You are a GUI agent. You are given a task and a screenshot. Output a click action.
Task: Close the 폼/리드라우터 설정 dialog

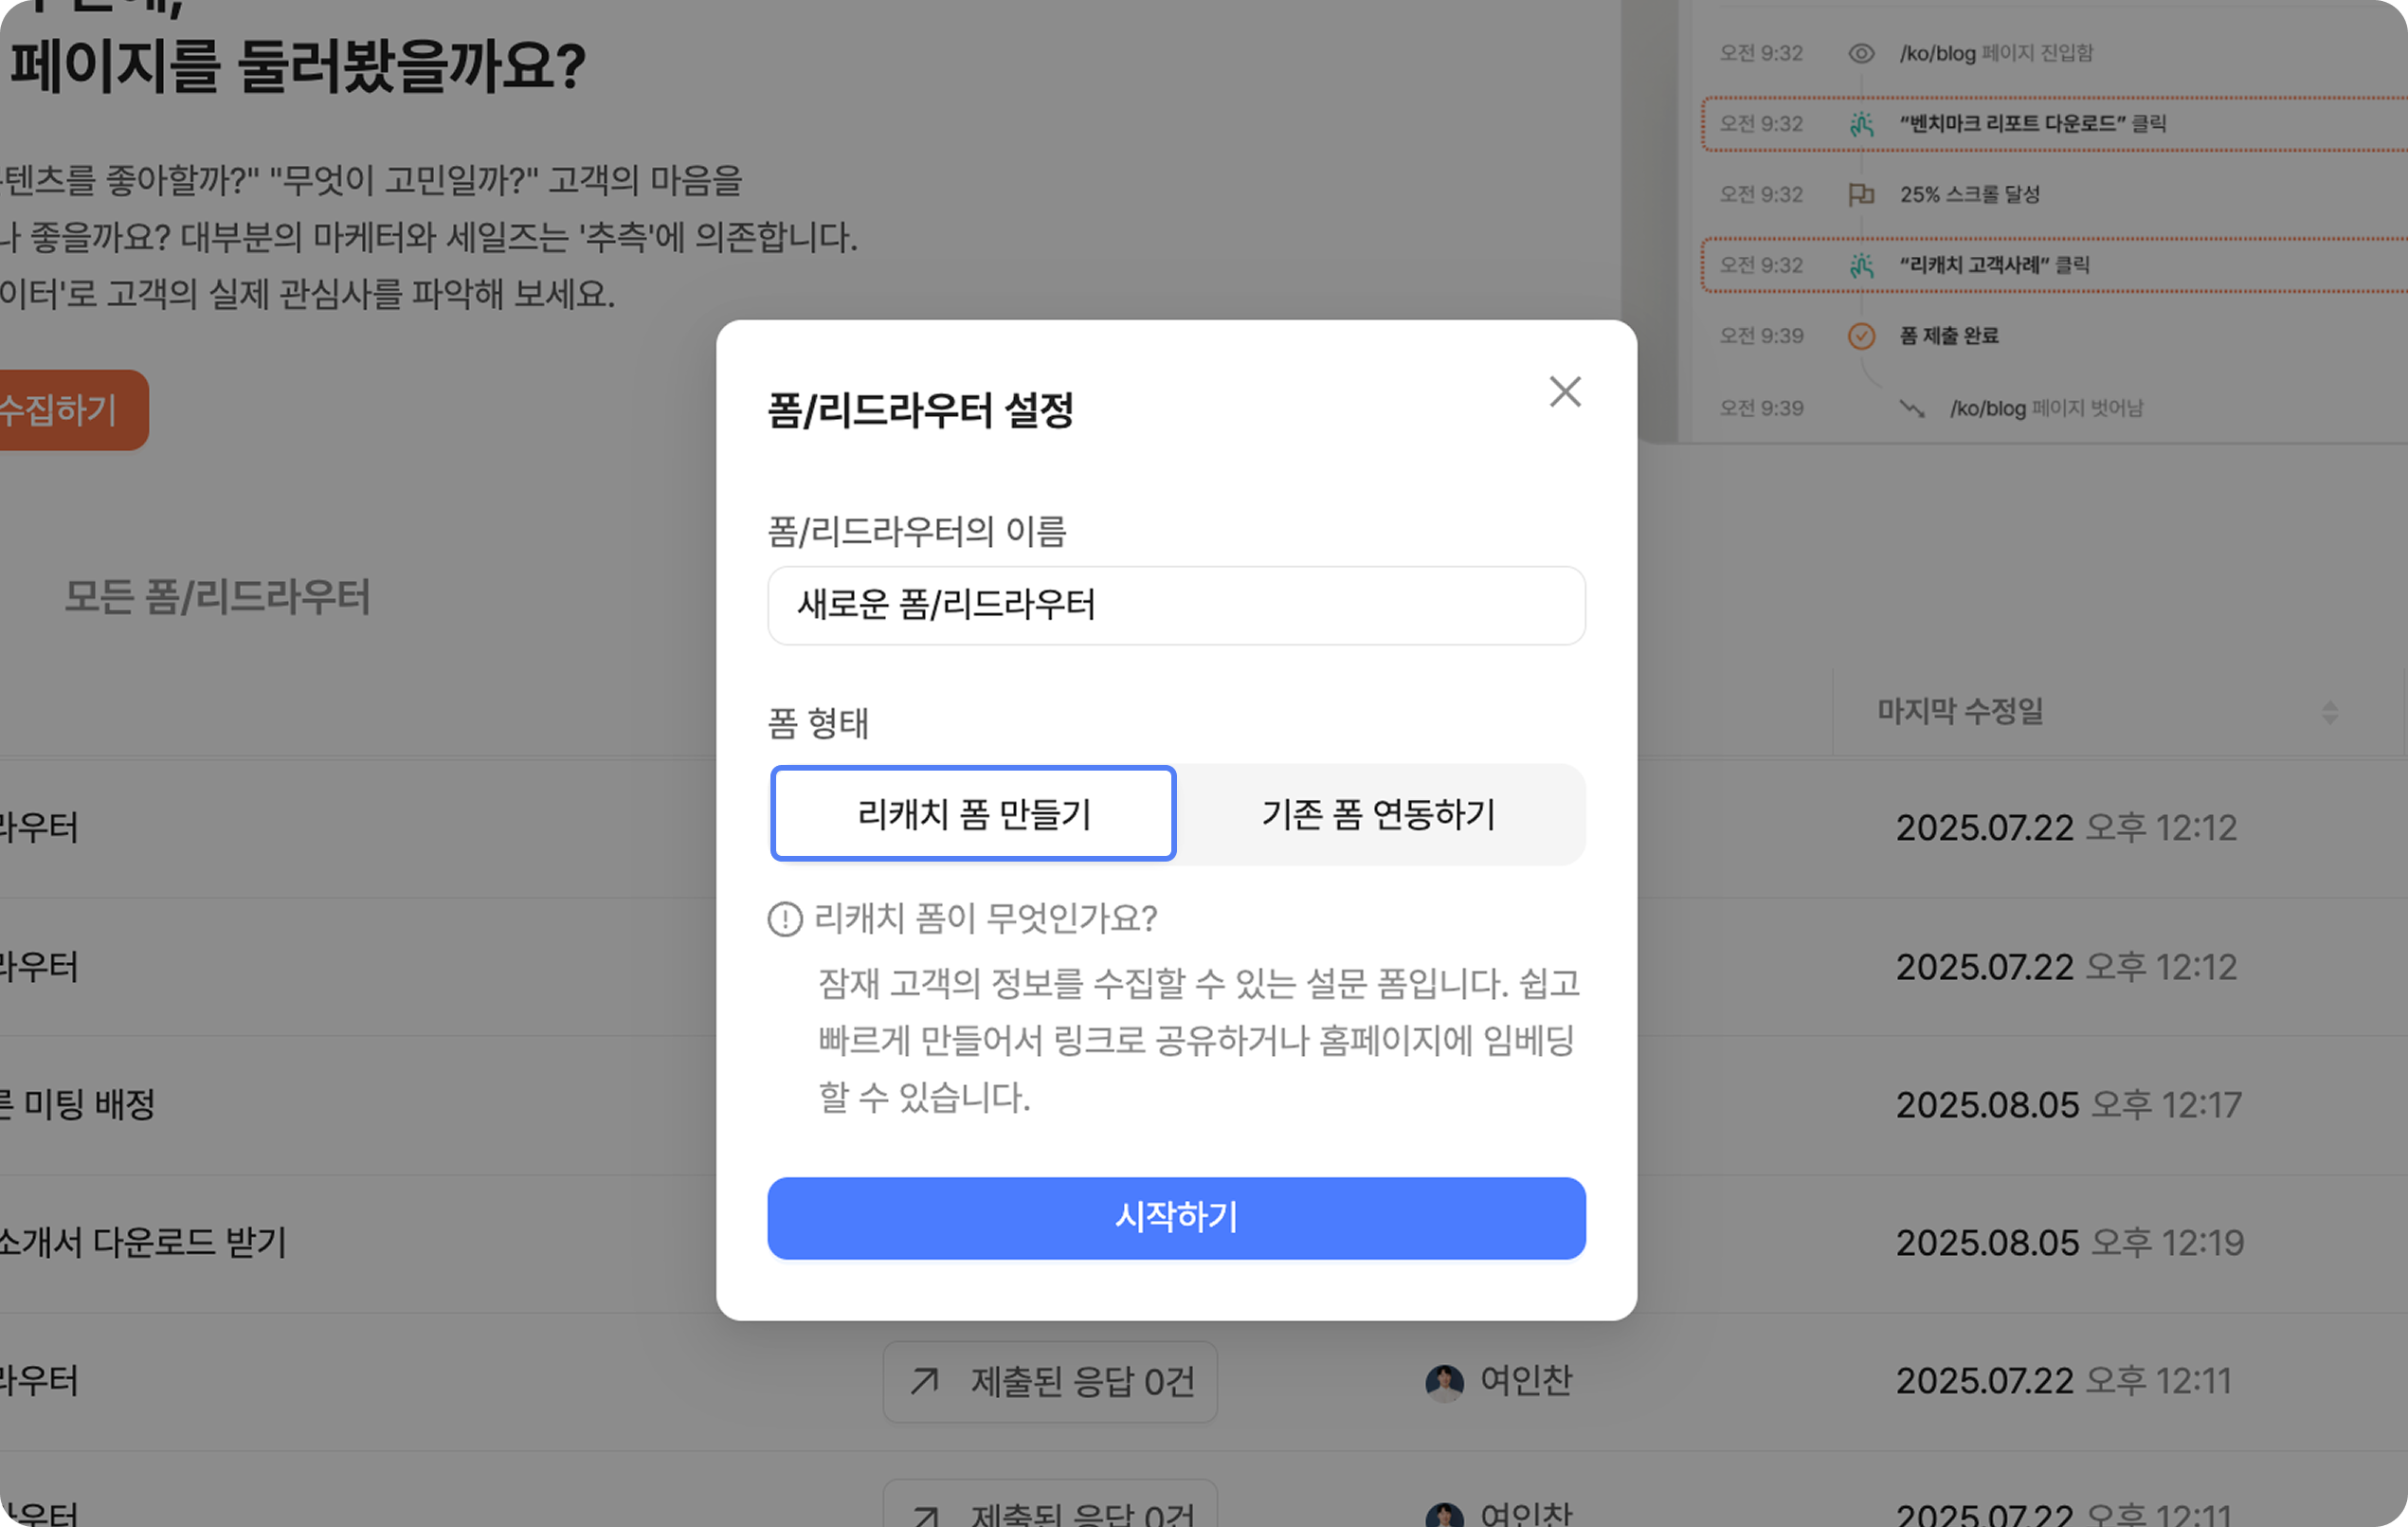1564,392
